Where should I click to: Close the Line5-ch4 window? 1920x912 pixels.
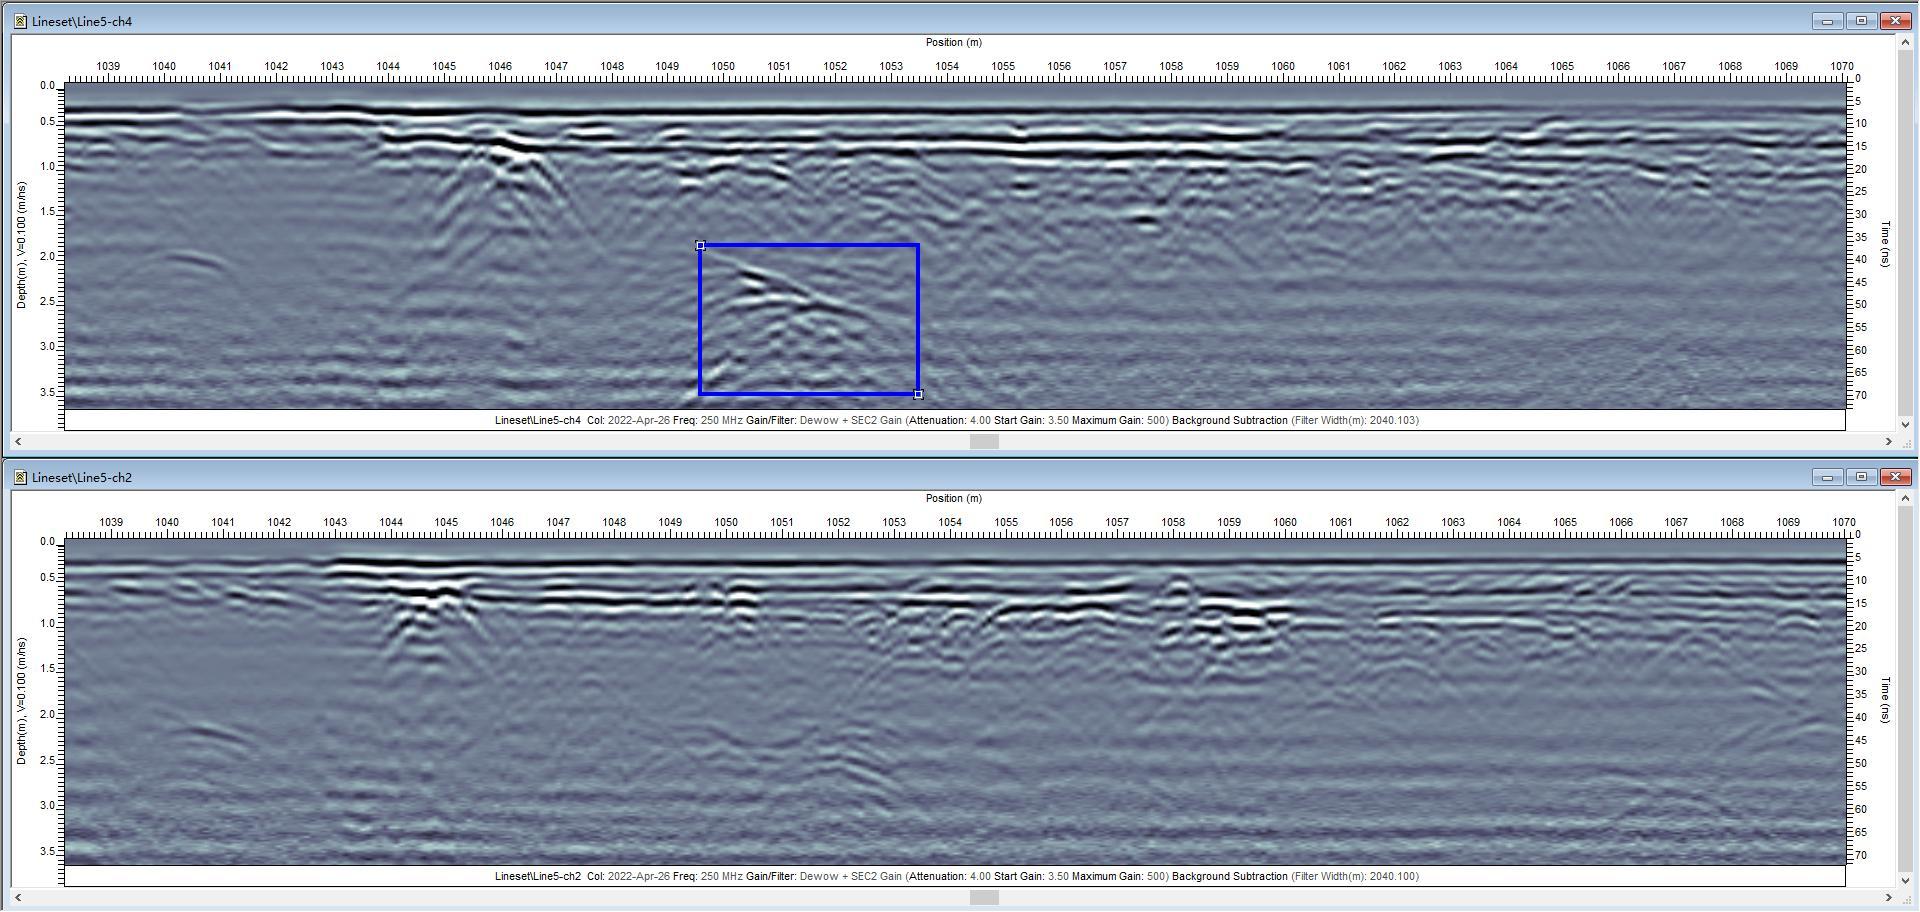pyautogui.click(x=1896, y=21)
